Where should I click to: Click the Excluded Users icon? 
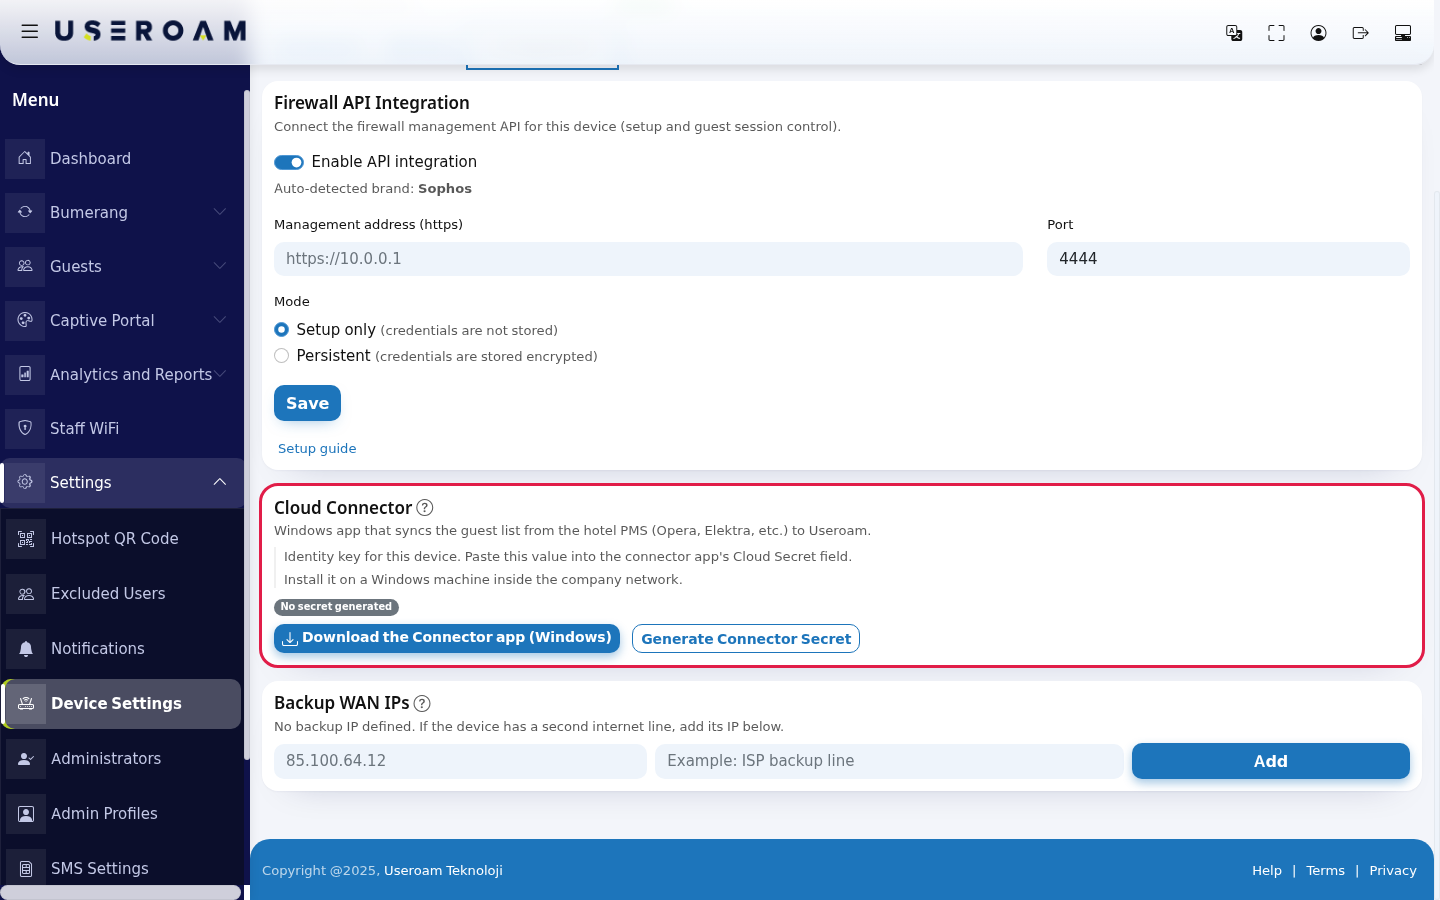point(26,593)
